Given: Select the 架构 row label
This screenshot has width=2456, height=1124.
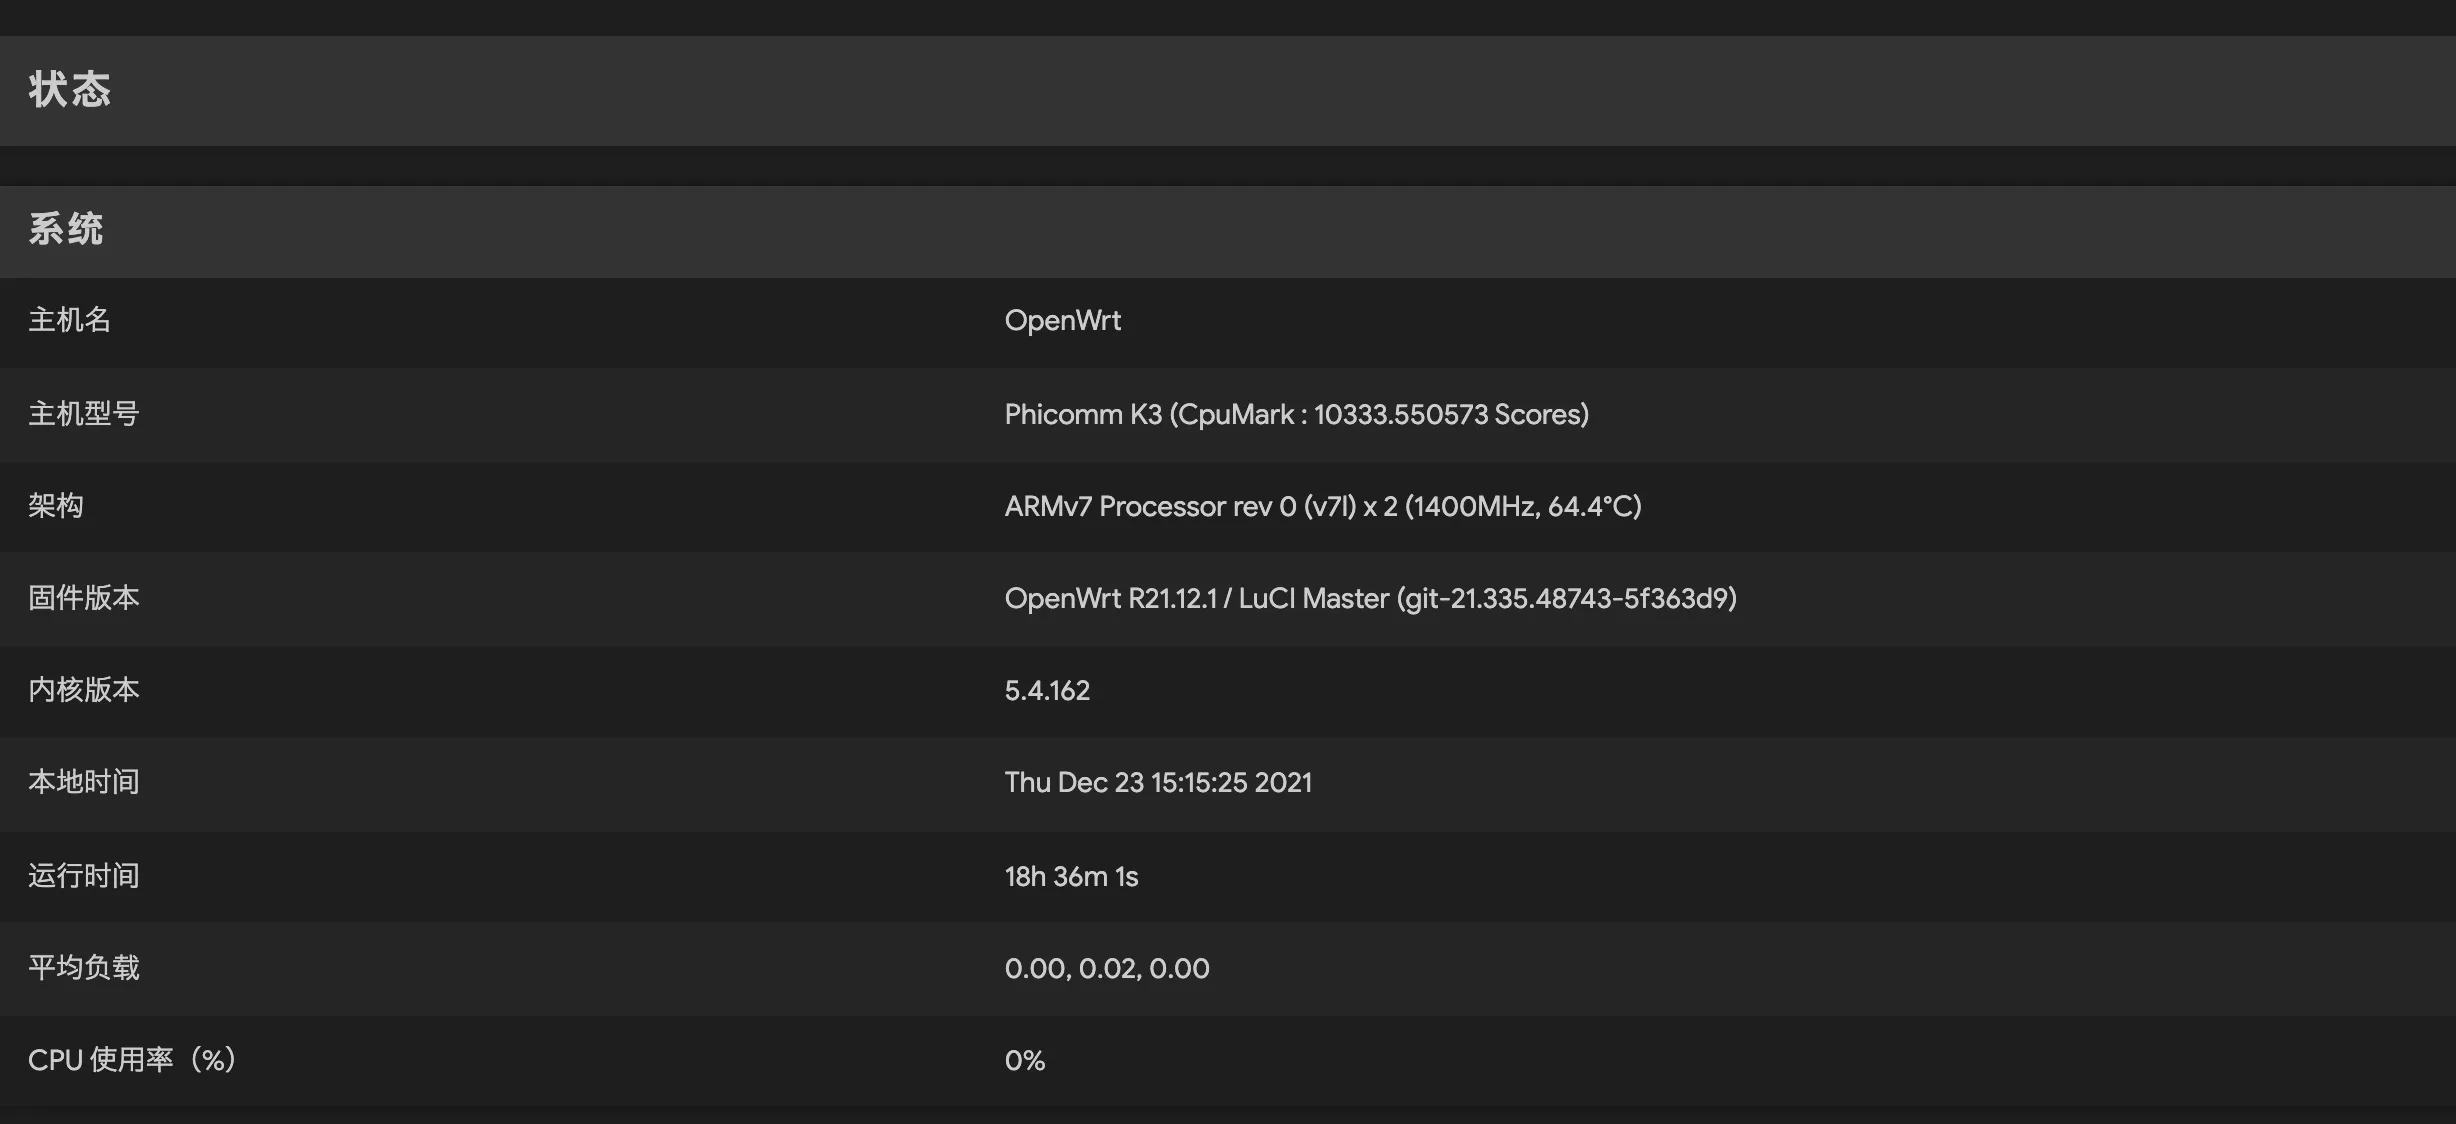Looking at the screenshot, I should tap(56, 505).
